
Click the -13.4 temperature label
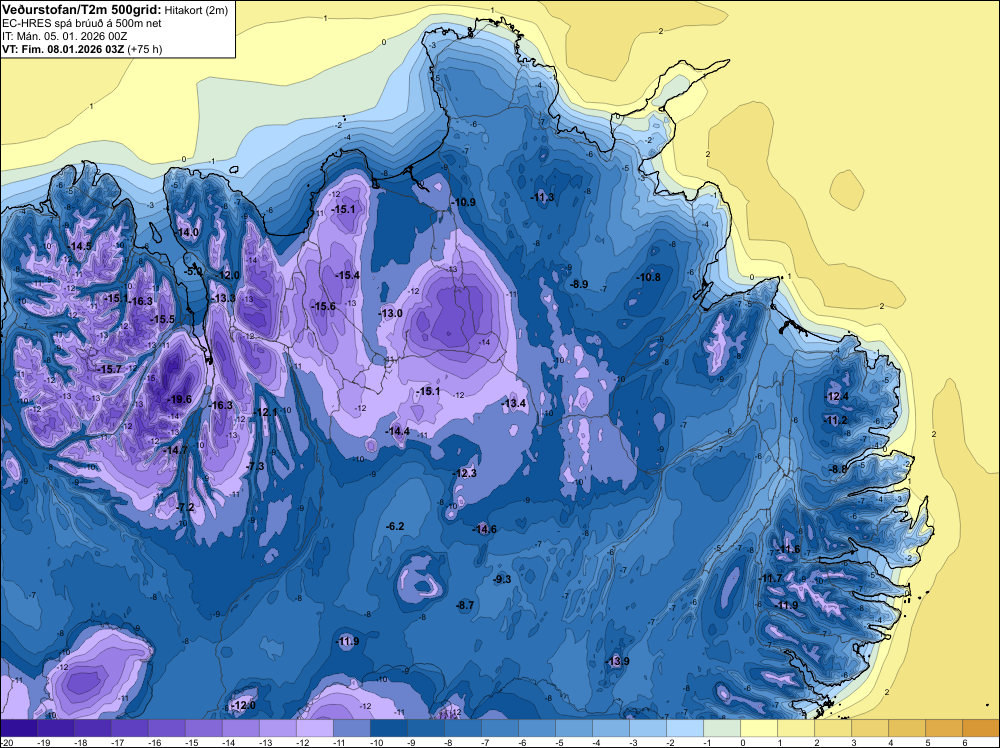[513, 403]
